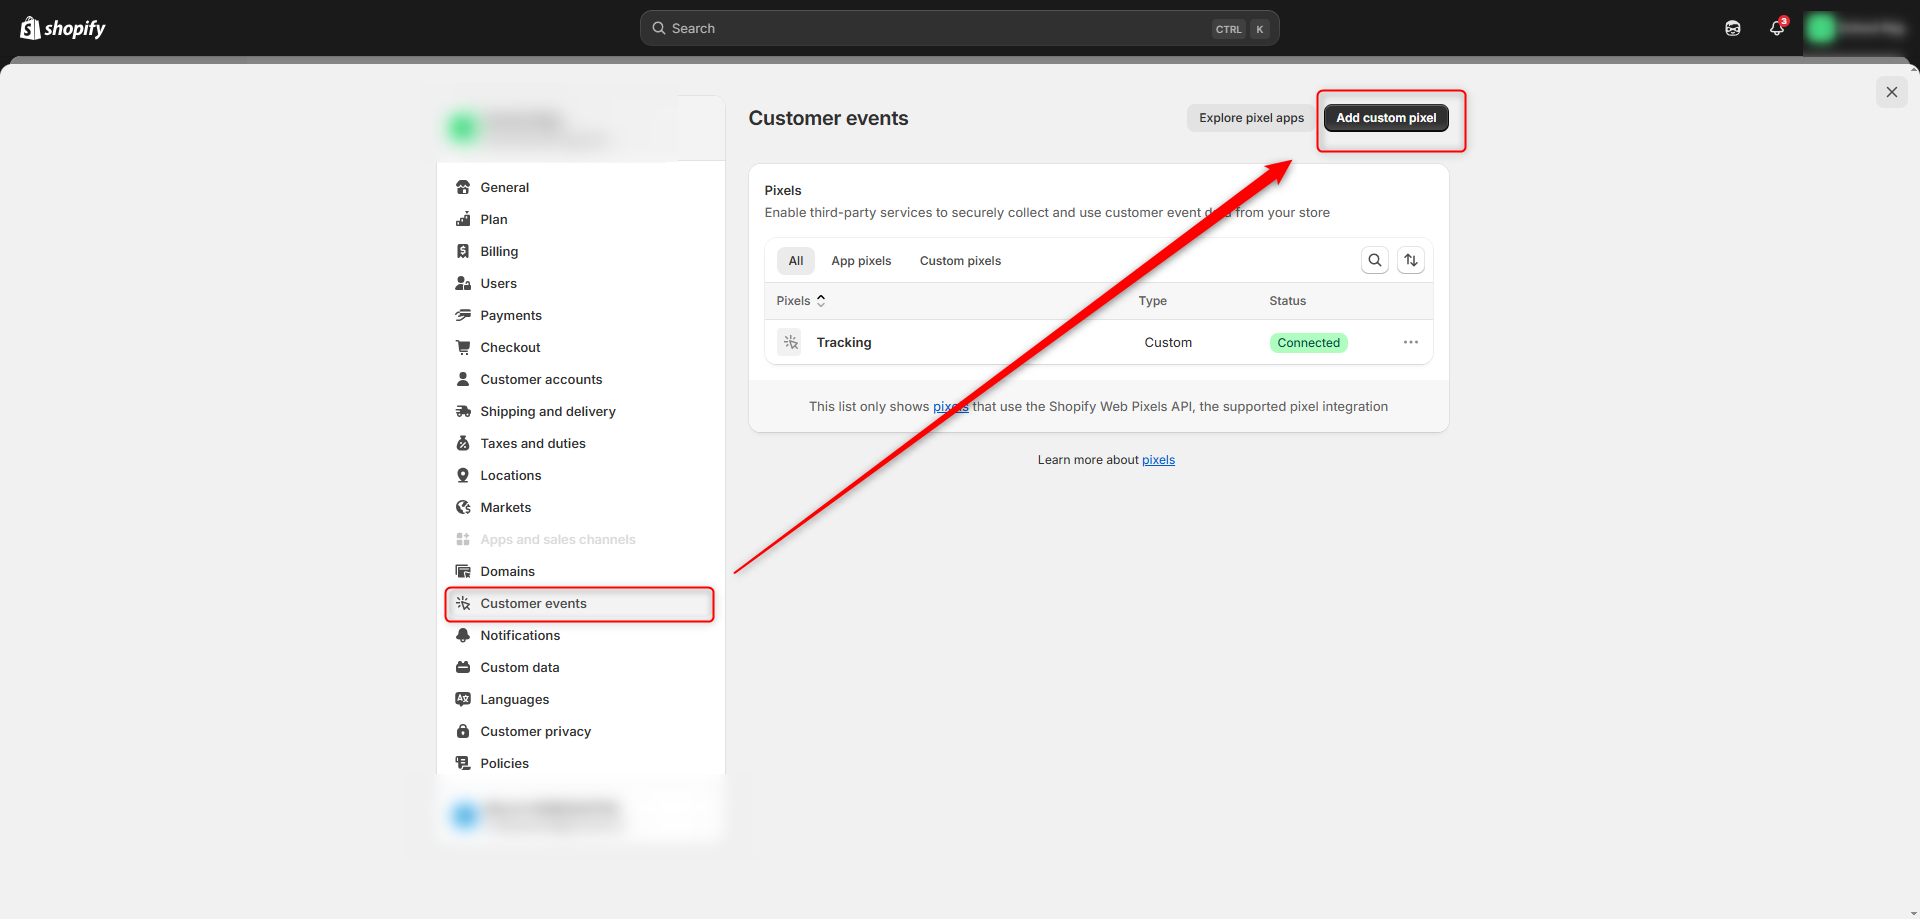Toggle the Pixels column sort order
Screen dimensions: 1920x919
tap(820, 300)
